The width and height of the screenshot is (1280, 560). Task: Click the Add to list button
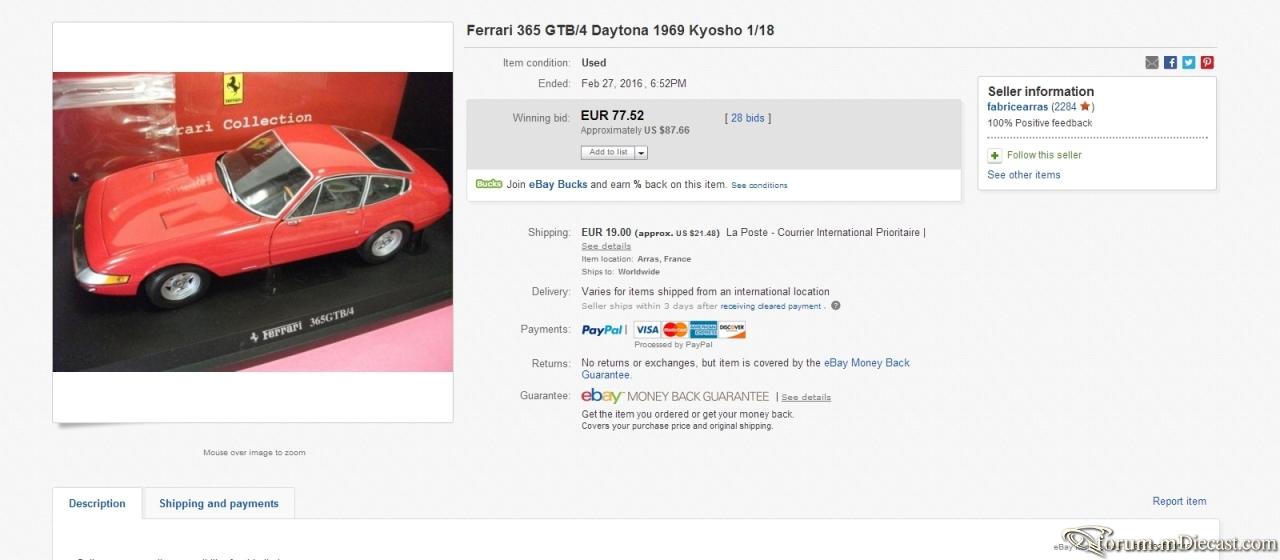(608, 153)
